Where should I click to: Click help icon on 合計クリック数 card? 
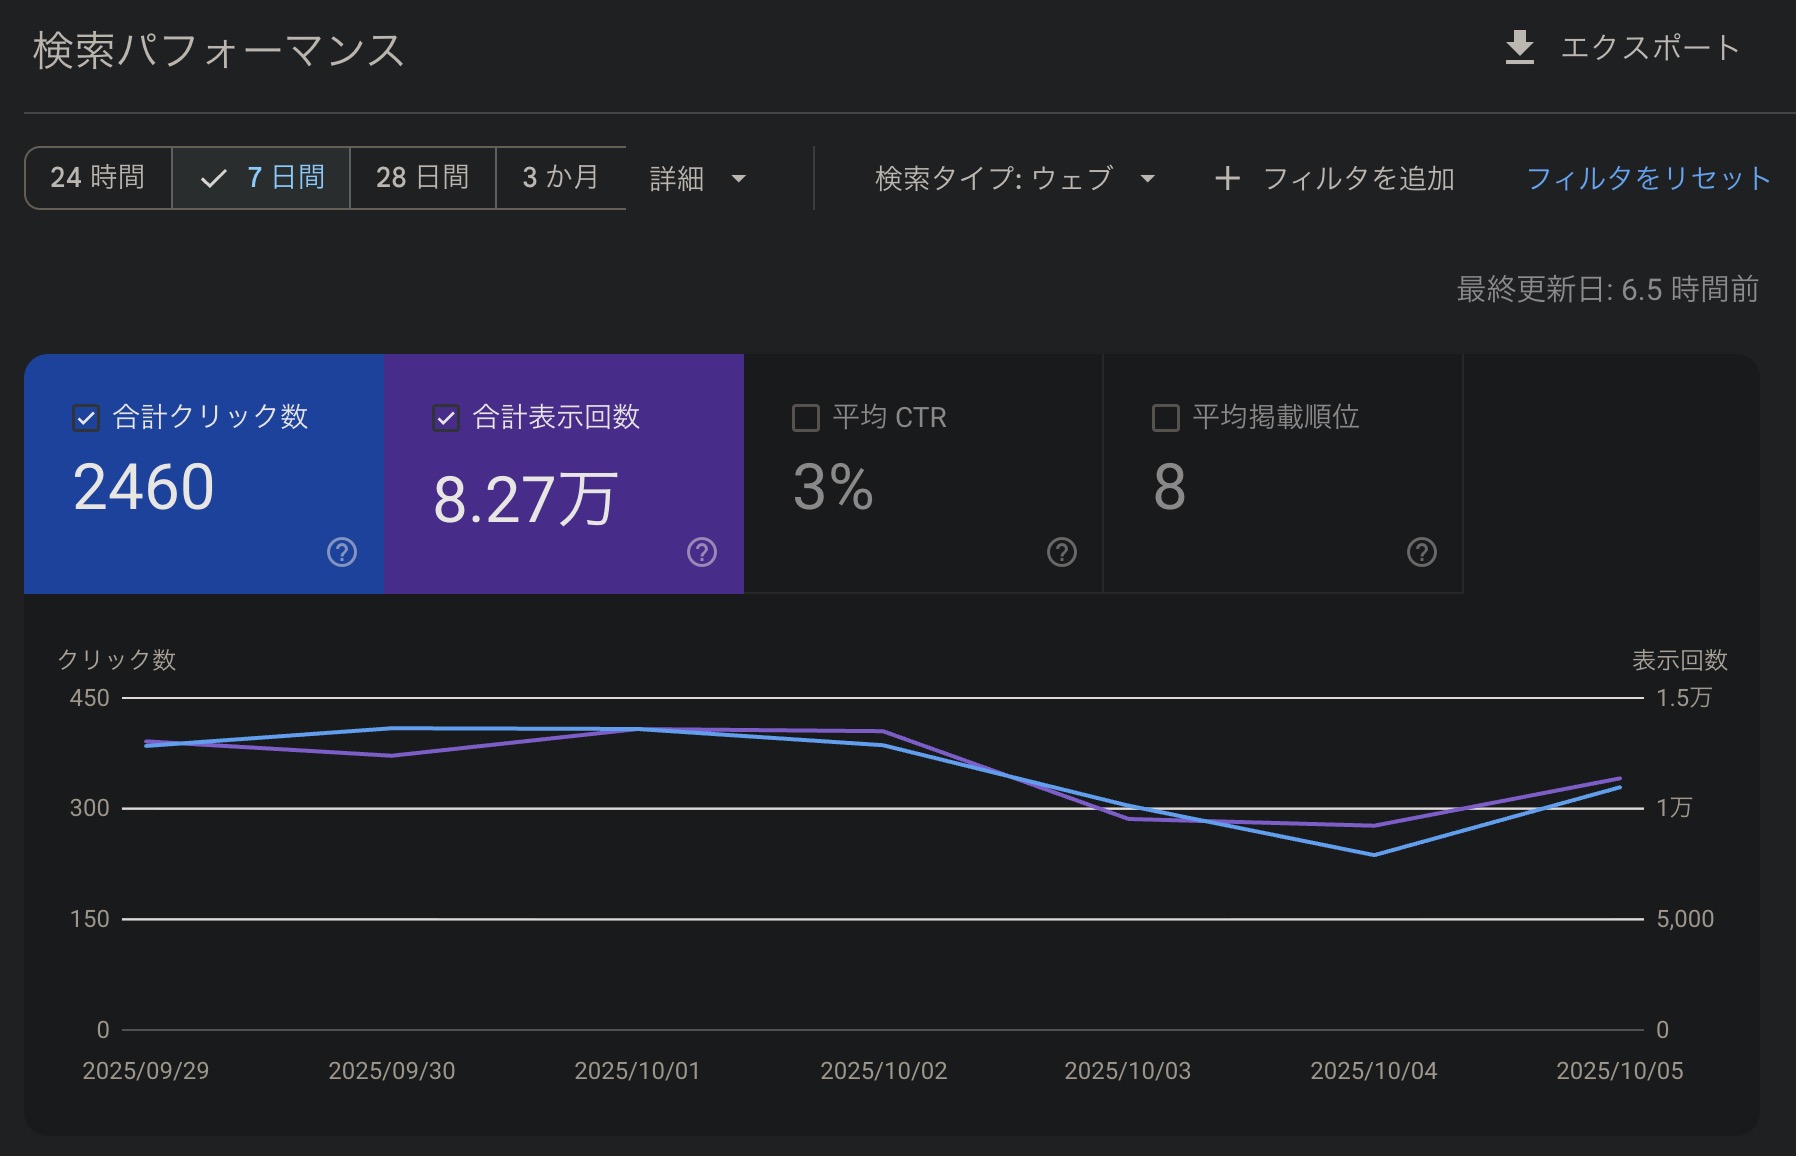342,552
